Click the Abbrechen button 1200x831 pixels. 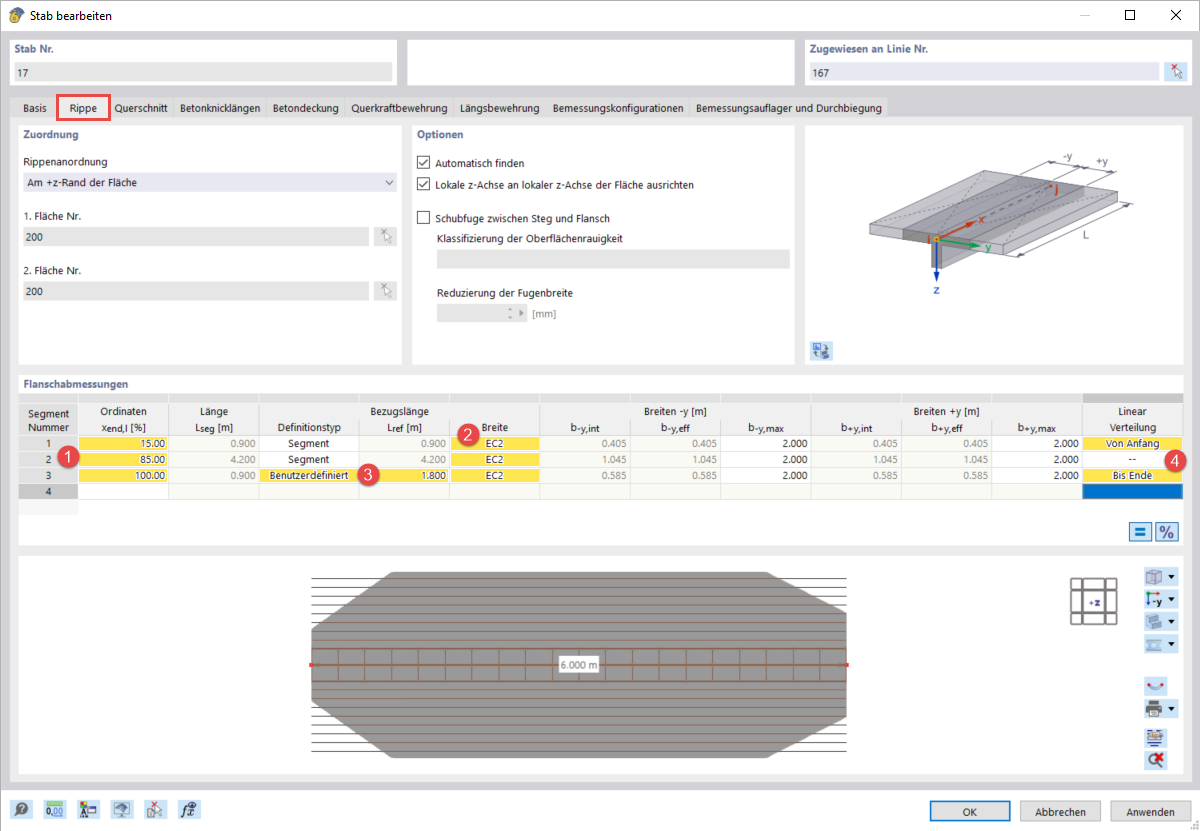click(1060, 811)
